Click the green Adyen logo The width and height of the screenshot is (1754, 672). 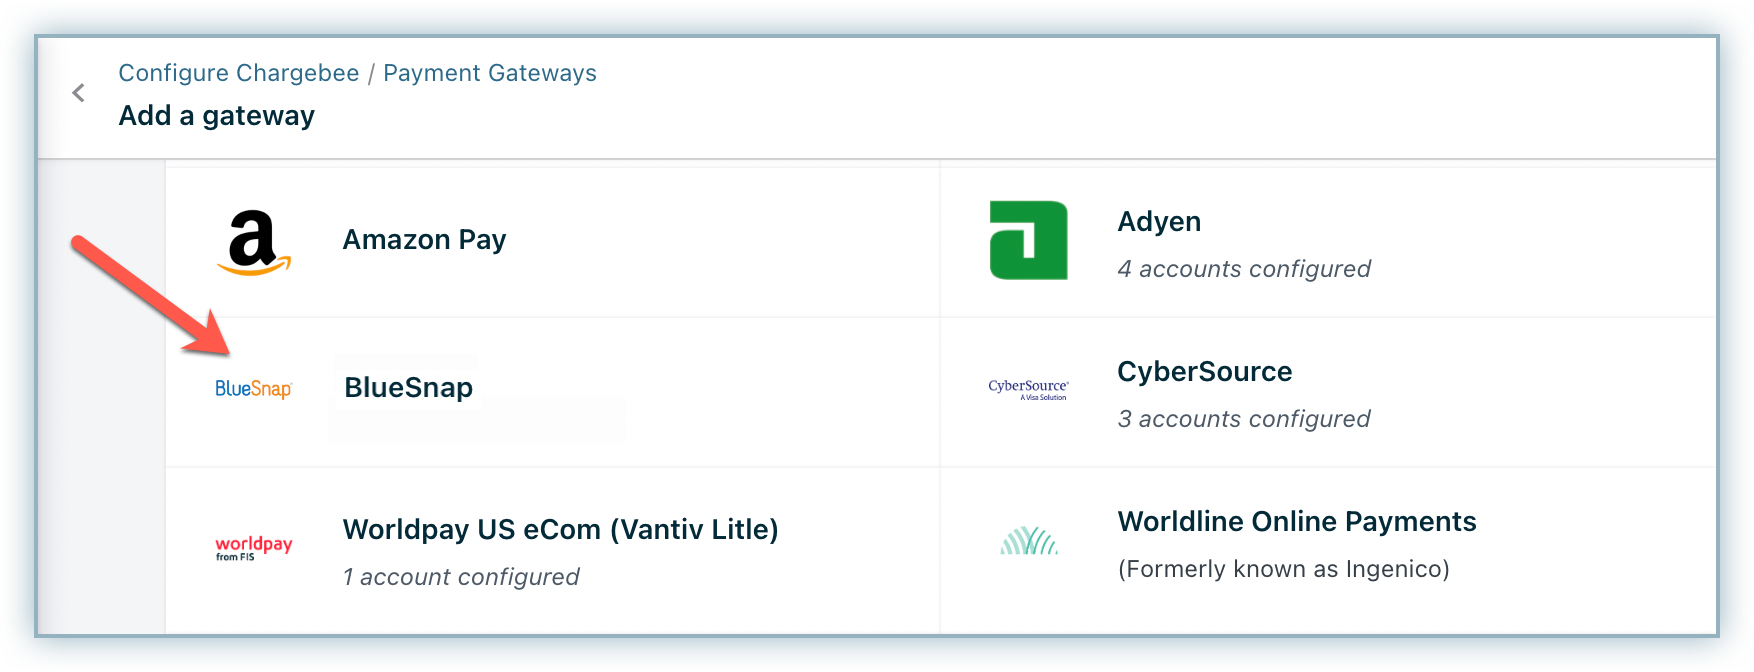(1028, 241)
